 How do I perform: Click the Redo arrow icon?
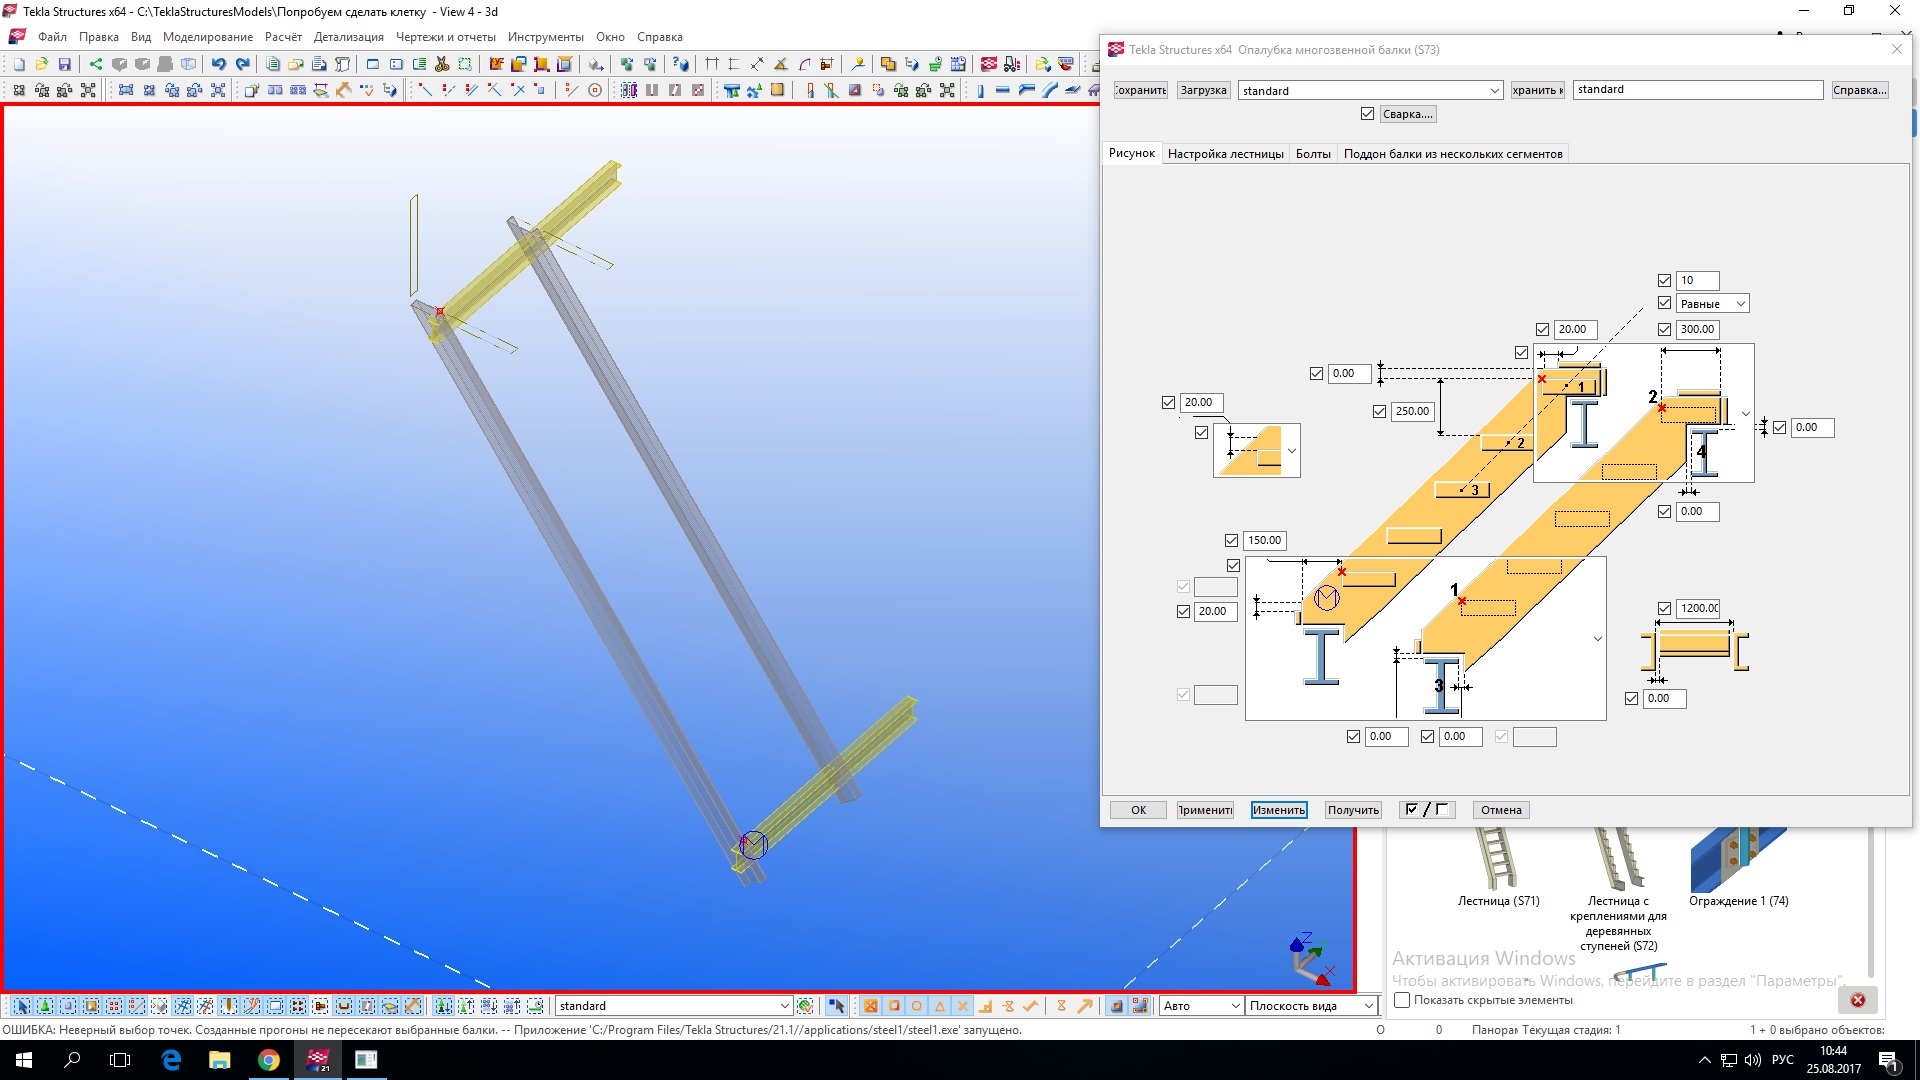[x=242, y=64]
